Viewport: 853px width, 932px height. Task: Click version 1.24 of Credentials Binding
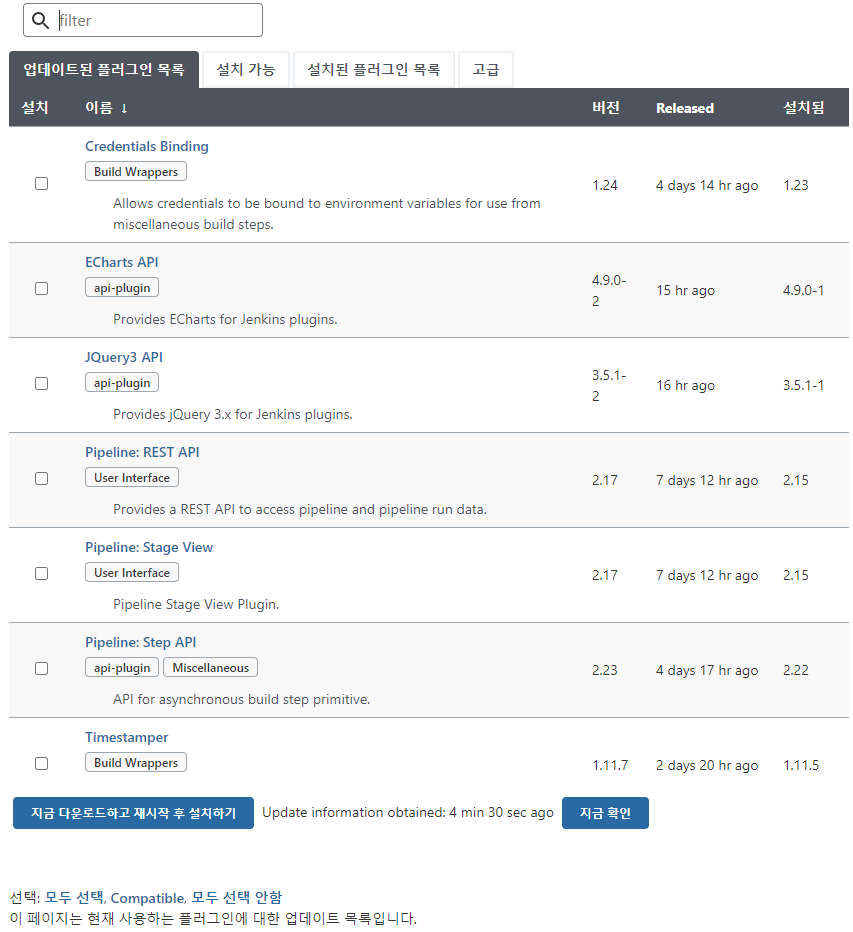pyautogui.click(x=605, y=185)
